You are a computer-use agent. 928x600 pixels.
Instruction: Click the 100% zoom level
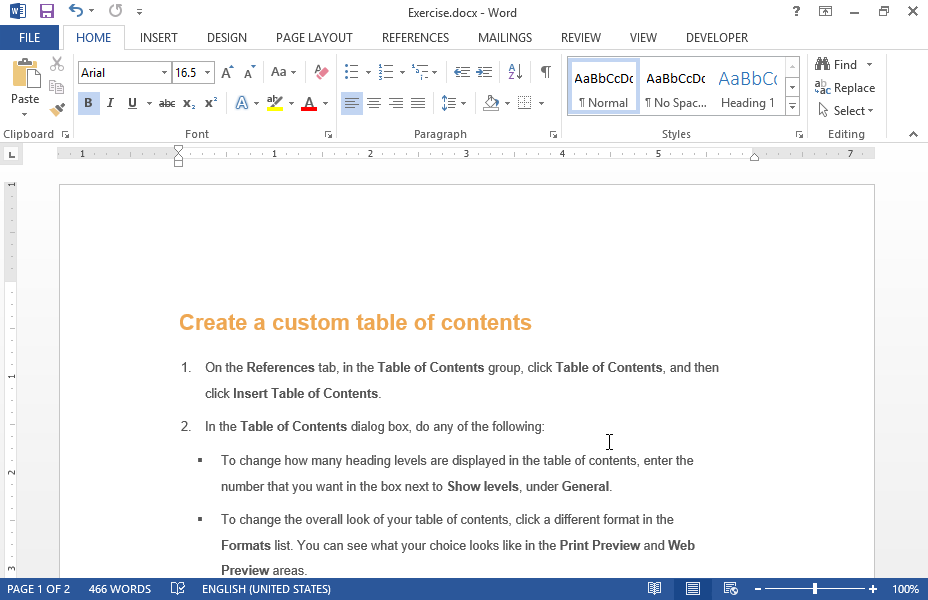906,589
